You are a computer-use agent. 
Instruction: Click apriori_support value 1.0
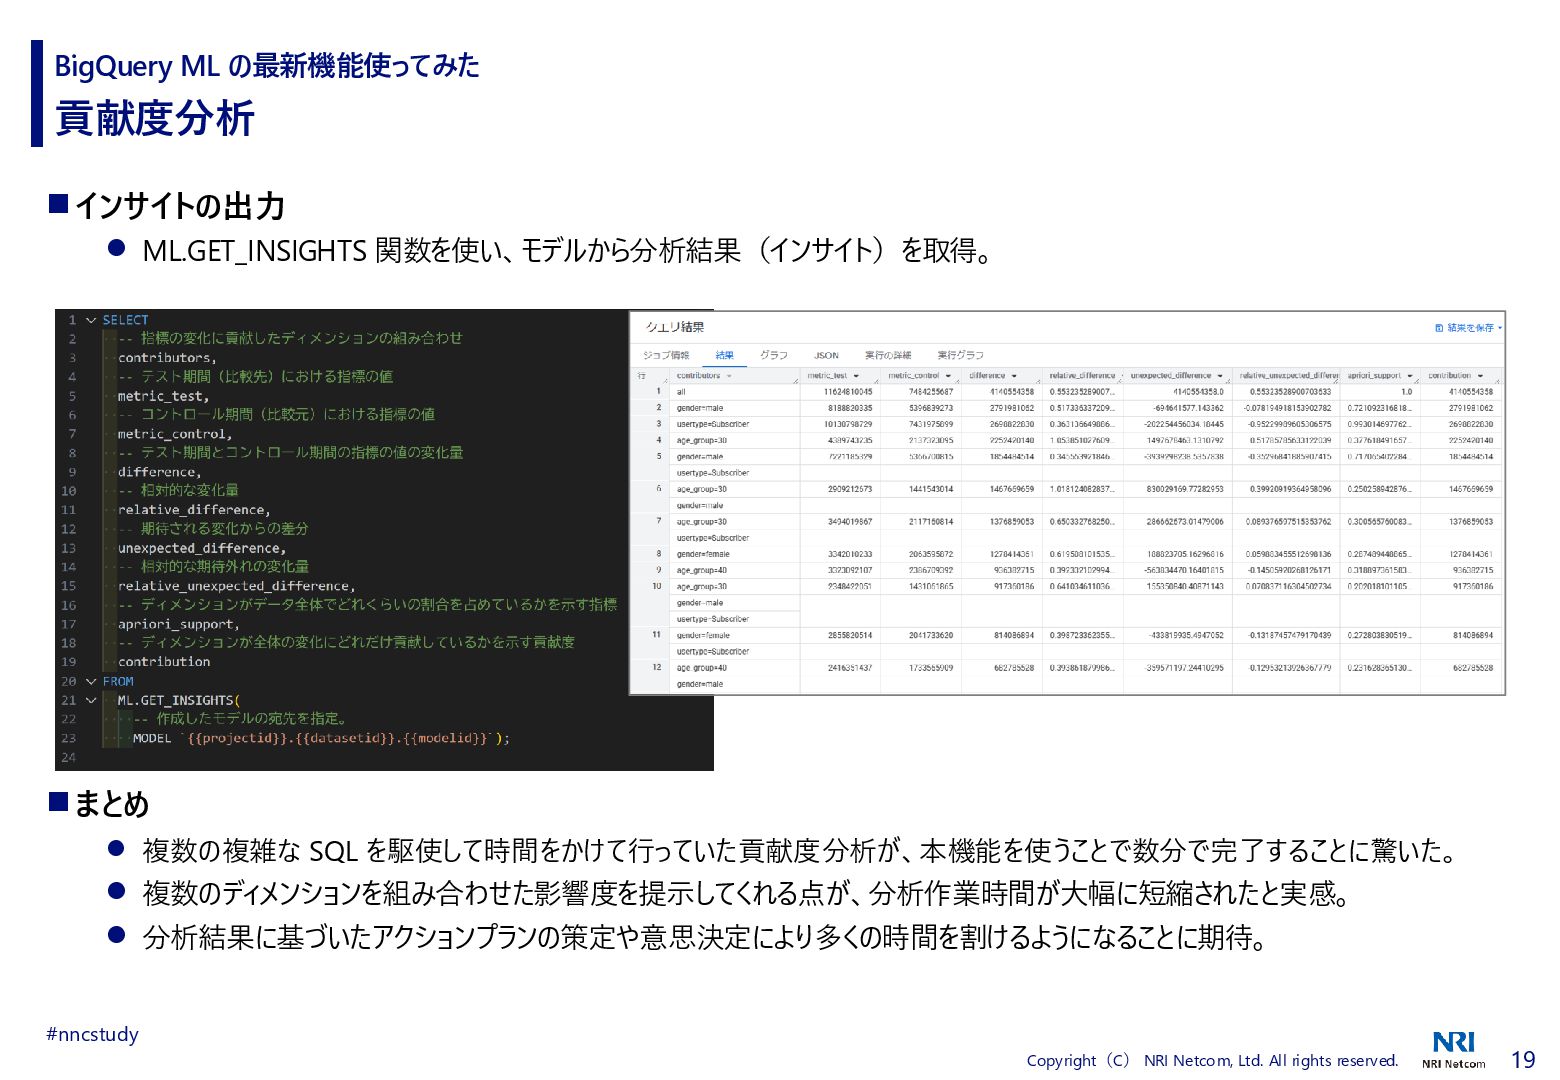(x=1406, y=392)
